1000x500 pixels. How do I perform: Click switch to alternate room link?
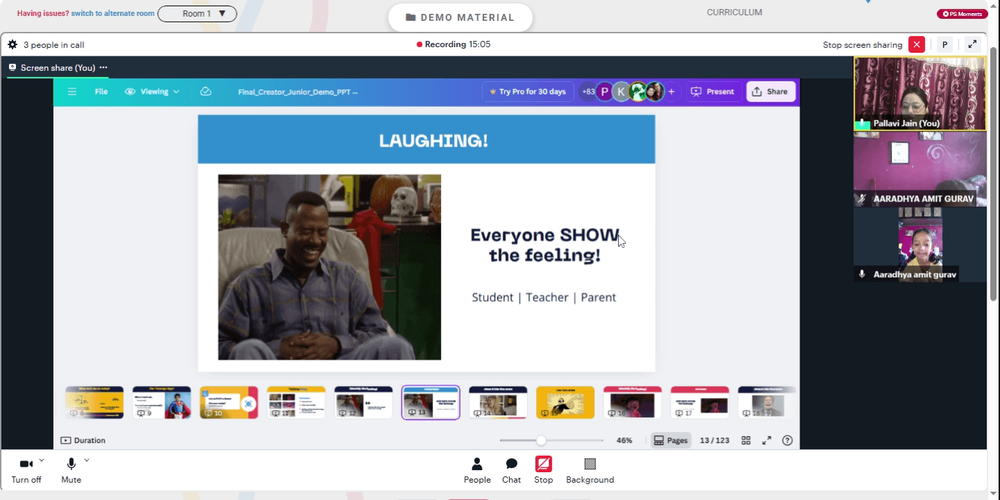(x=113, y=13)
